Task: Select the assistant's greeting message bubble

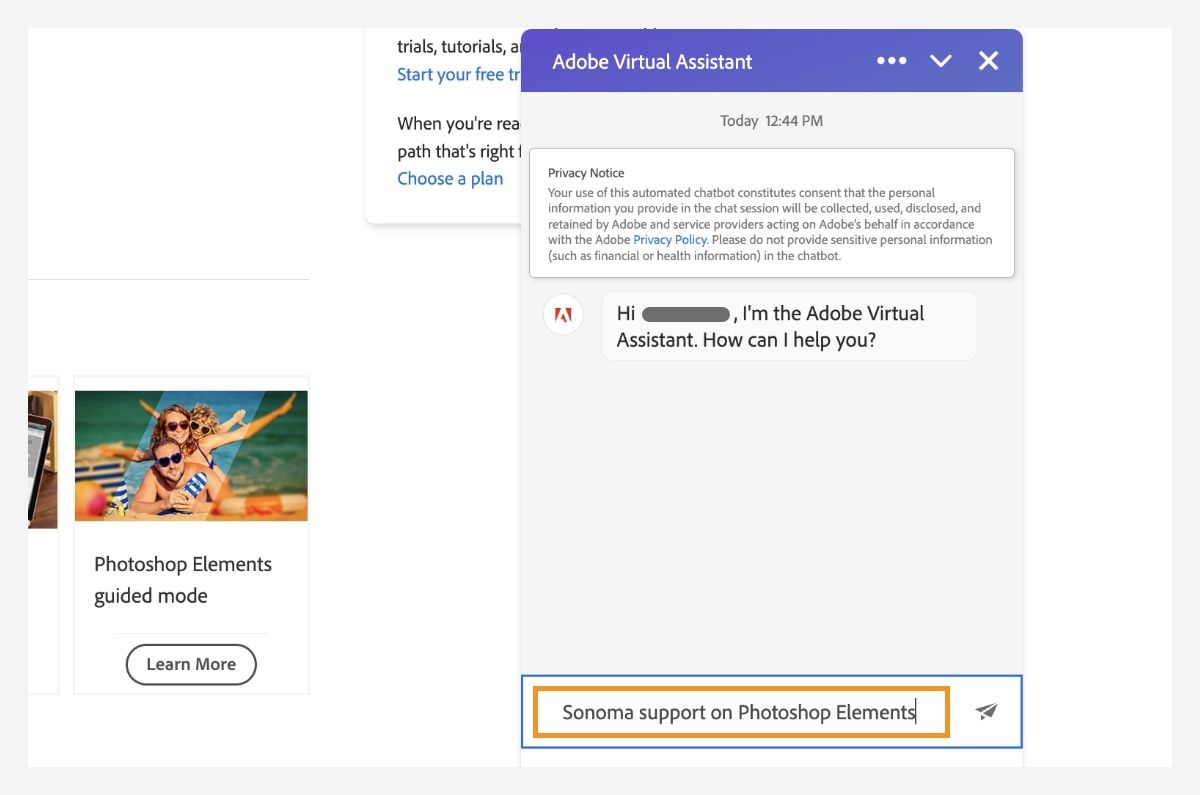Action: click(788, 327)
